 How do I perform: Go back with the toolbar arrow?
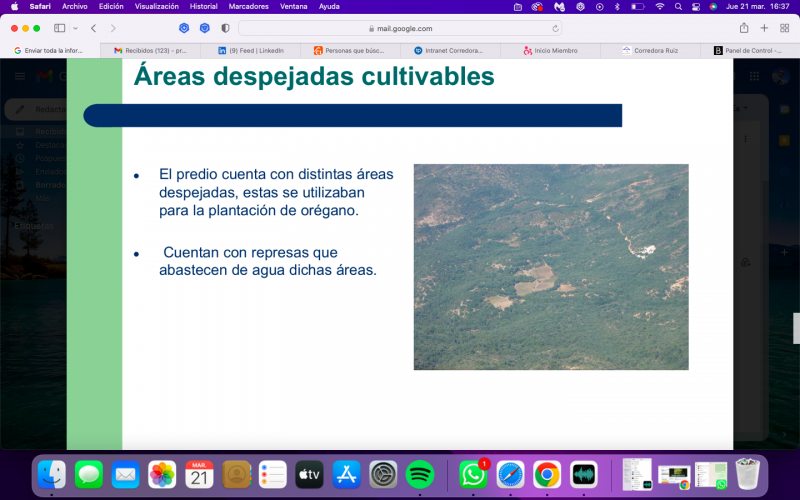[93, 28]
